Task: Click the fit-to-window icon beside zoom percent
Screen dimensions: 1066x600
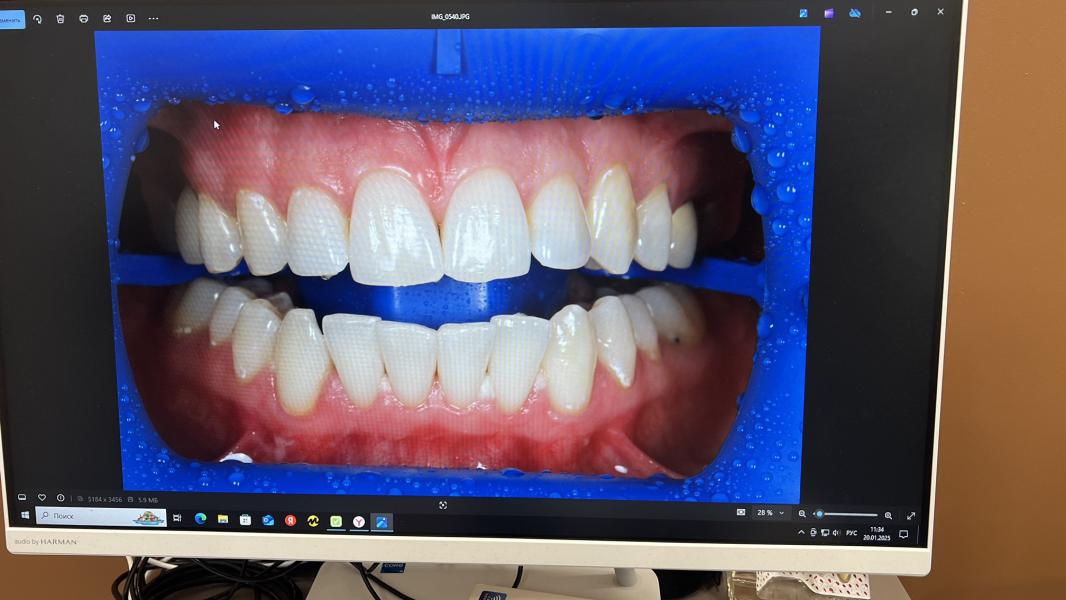Action: (741, 512)
